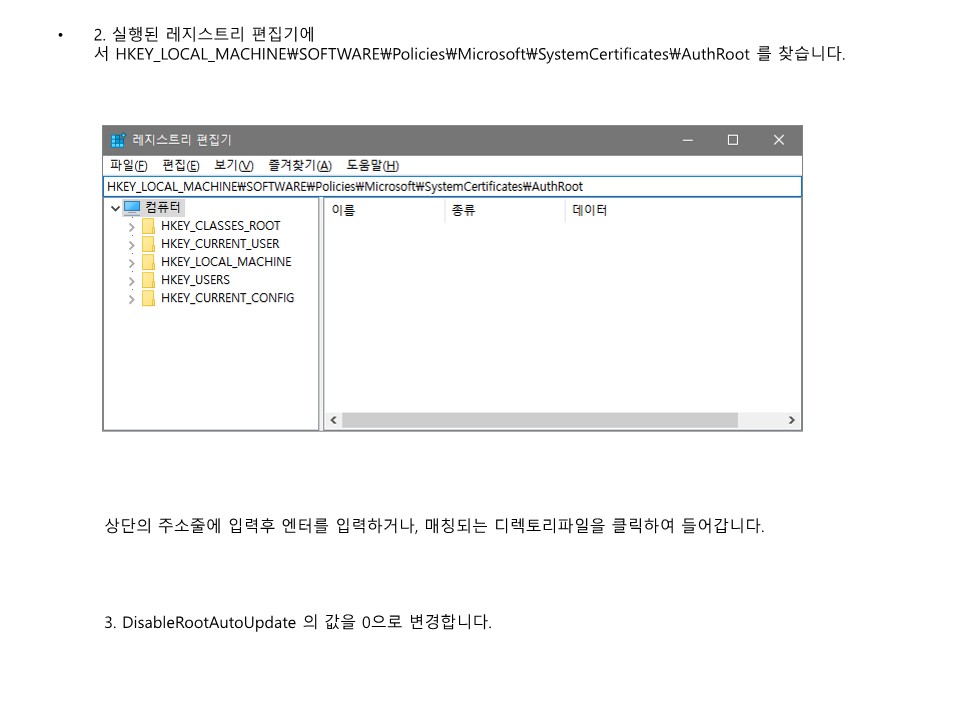Expand the HKEY_USERS branch
This screenshot has height=720, width=960.
click(132, 281)
